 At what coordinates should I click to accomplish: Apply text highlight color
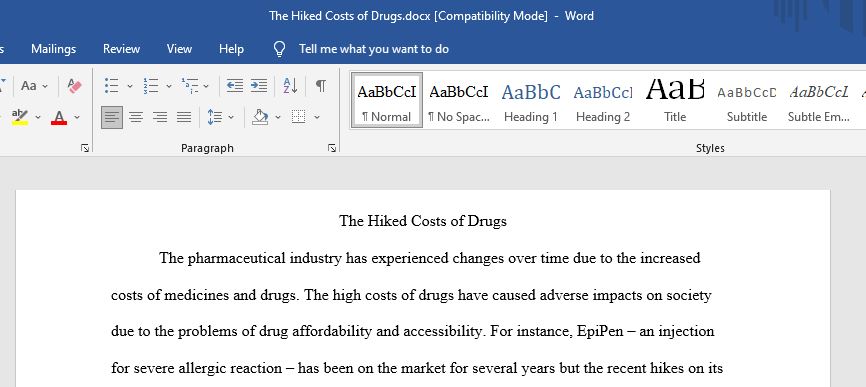20,117
